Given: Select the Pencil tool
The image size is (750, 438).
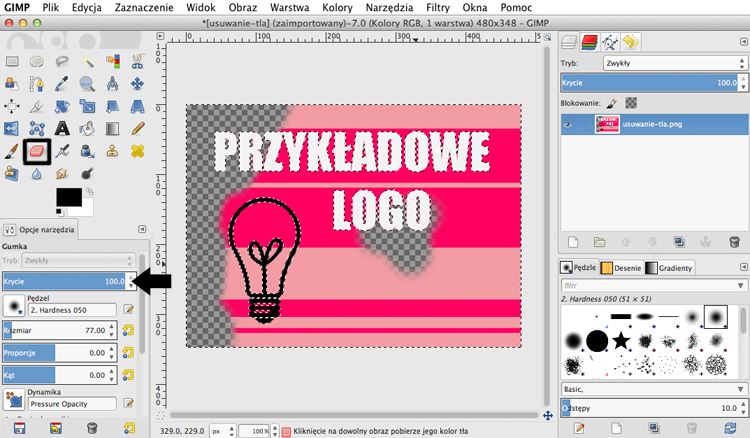Looking at the screenshot, I should [137, 129].
